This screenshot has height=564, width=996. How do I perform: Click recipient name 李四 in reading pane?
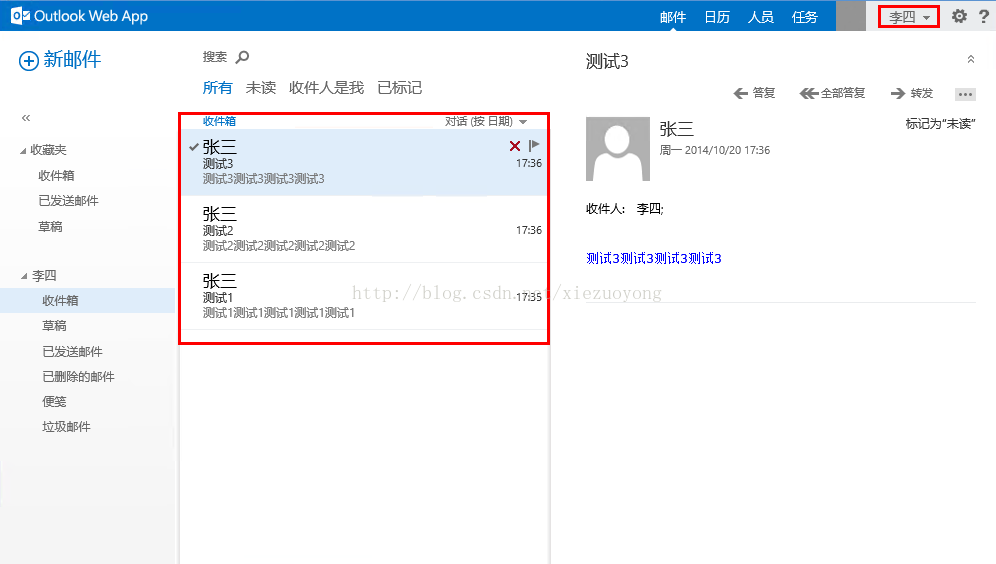click(650, 209)
